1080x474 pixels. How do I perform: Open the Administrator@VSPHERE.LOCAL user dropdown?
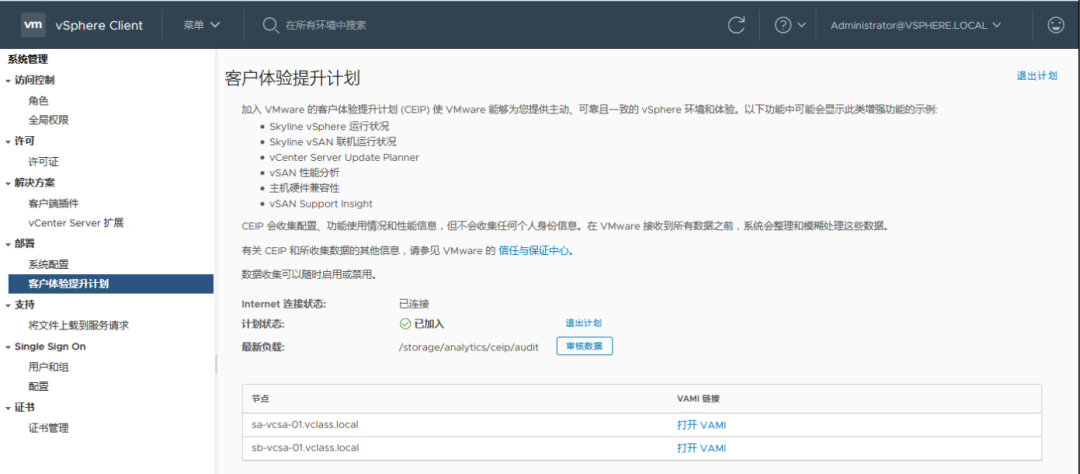point(918,25)
